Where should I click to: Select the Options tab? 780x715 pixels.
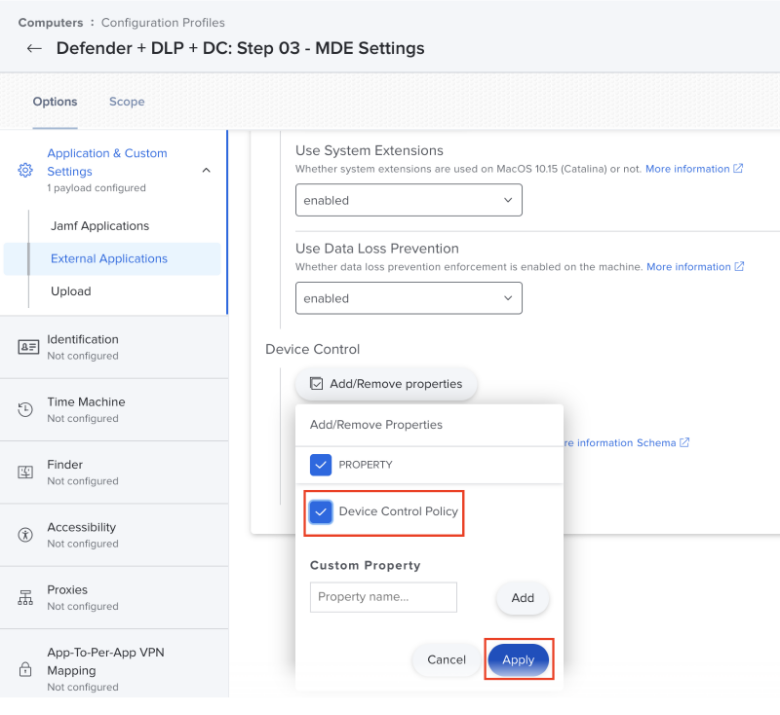point(55,101)
